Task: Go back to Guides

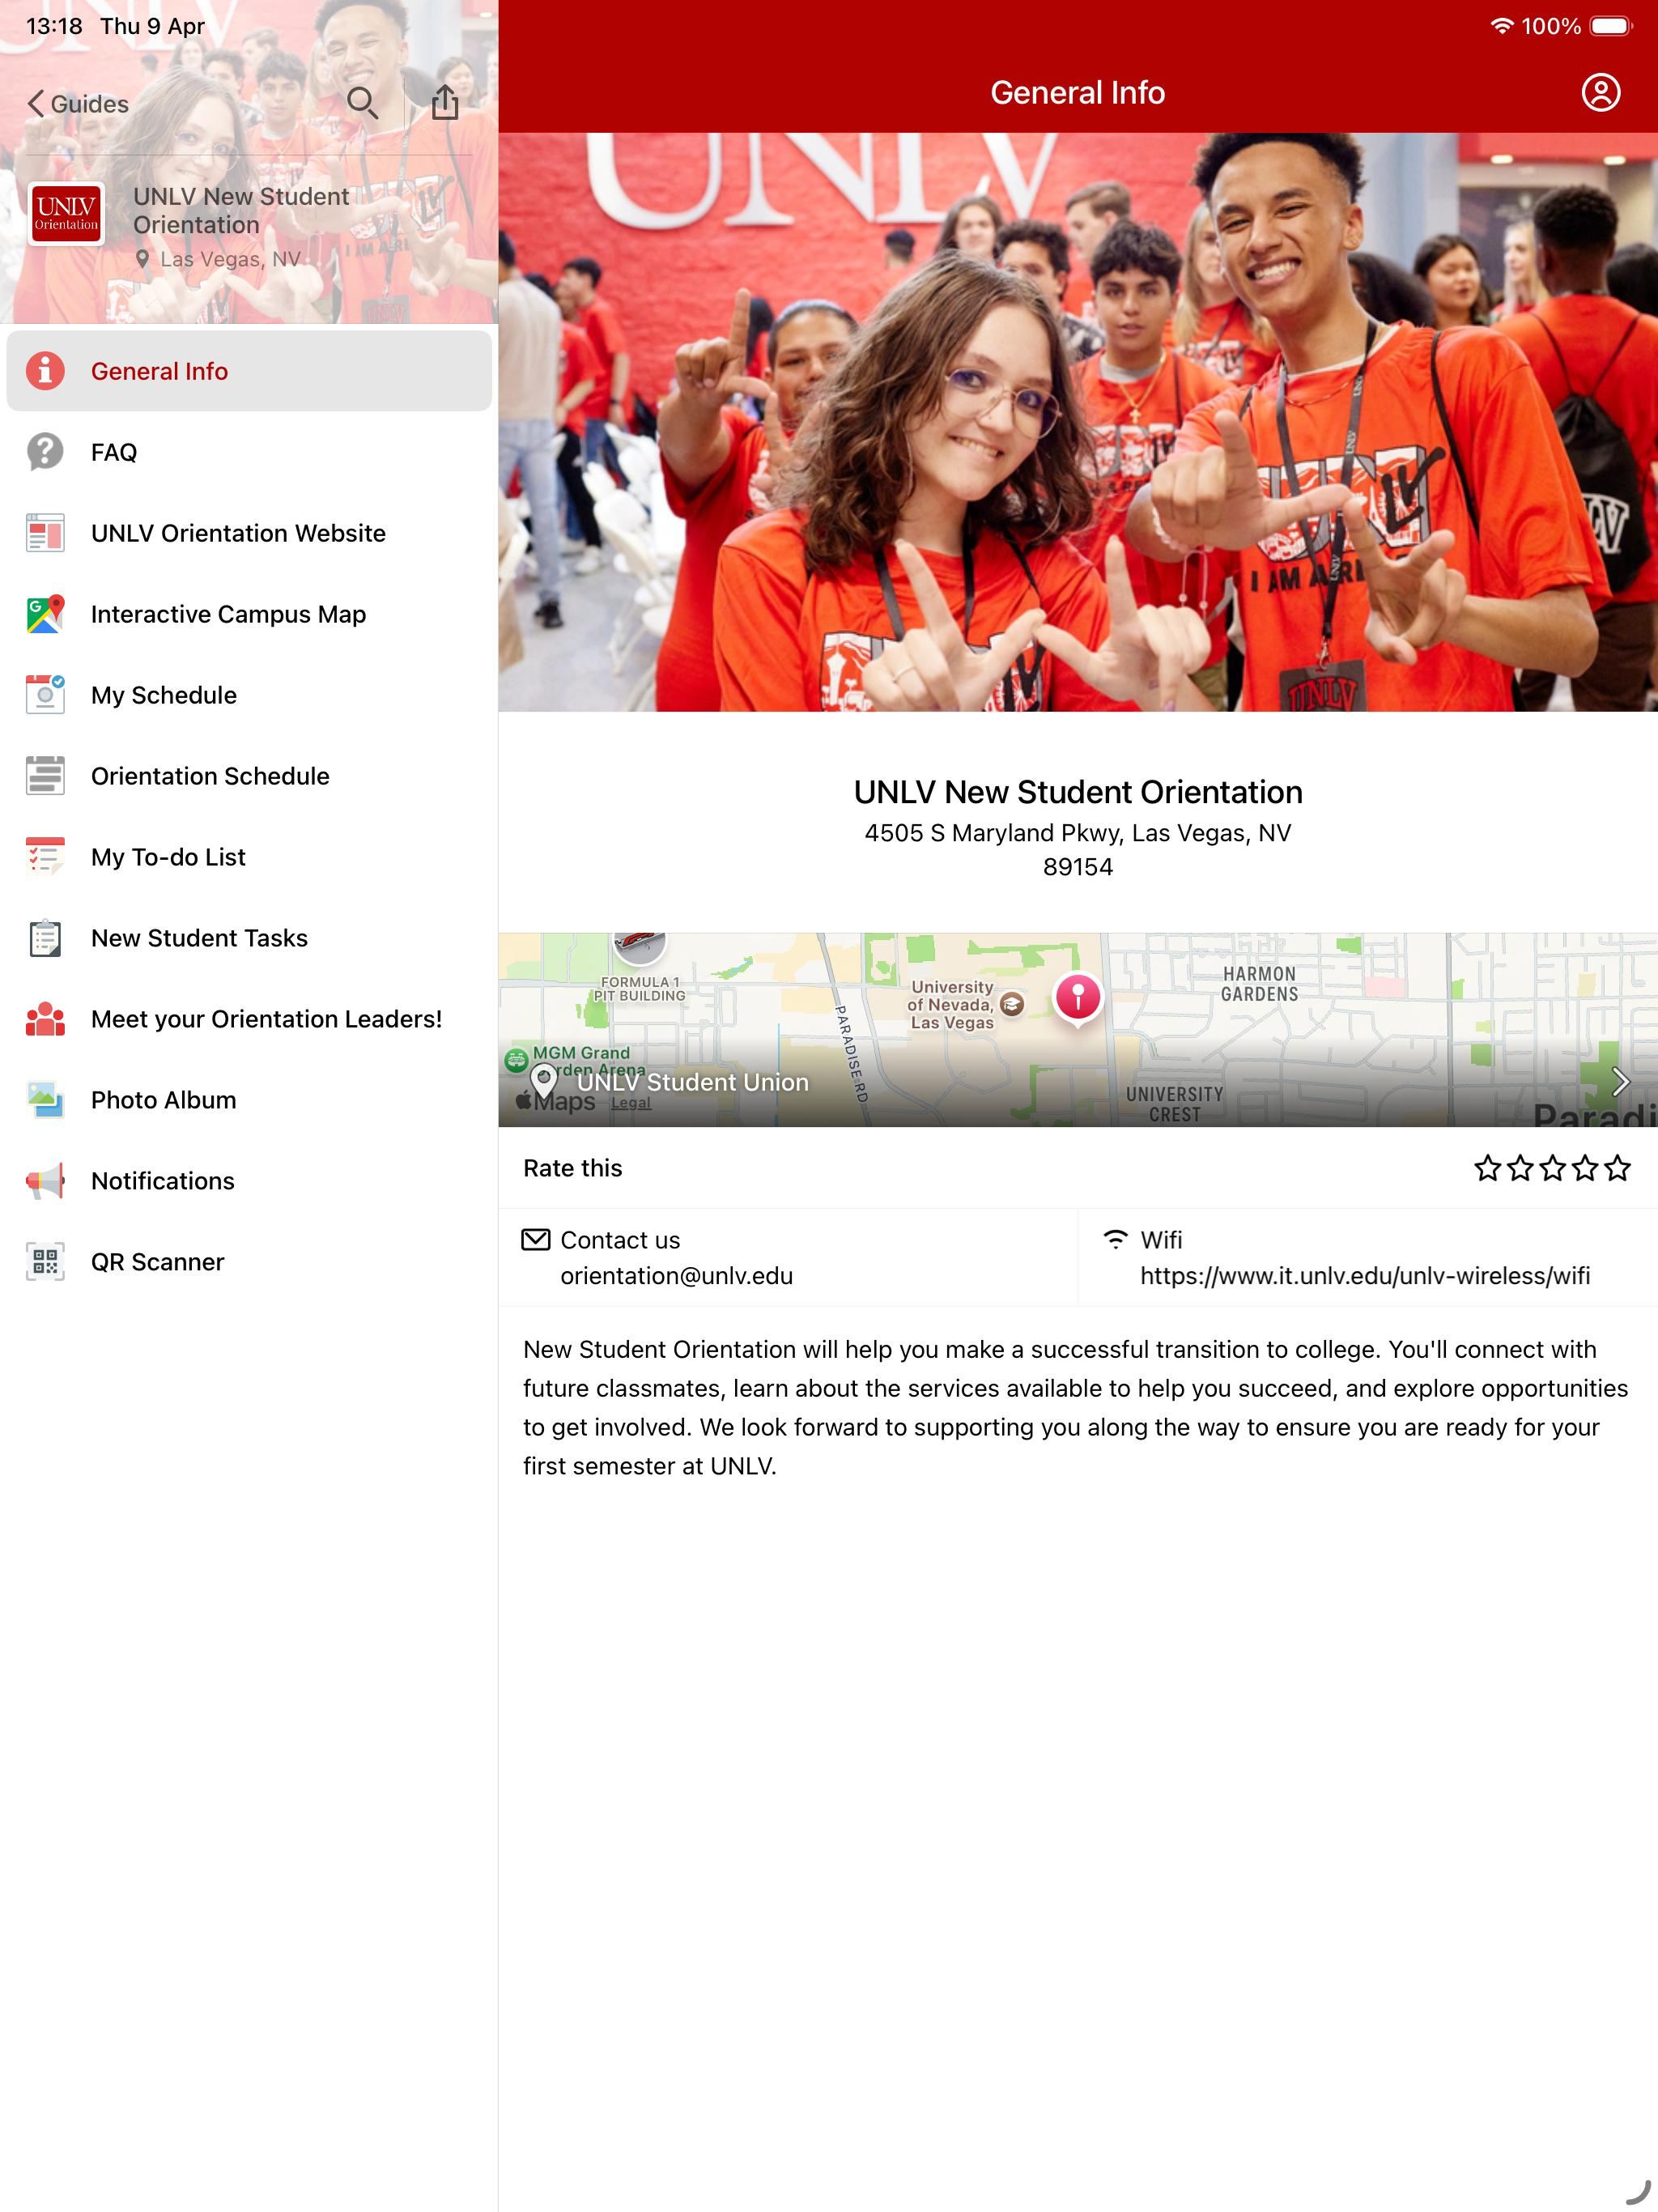Action: (x=78, y=104)
